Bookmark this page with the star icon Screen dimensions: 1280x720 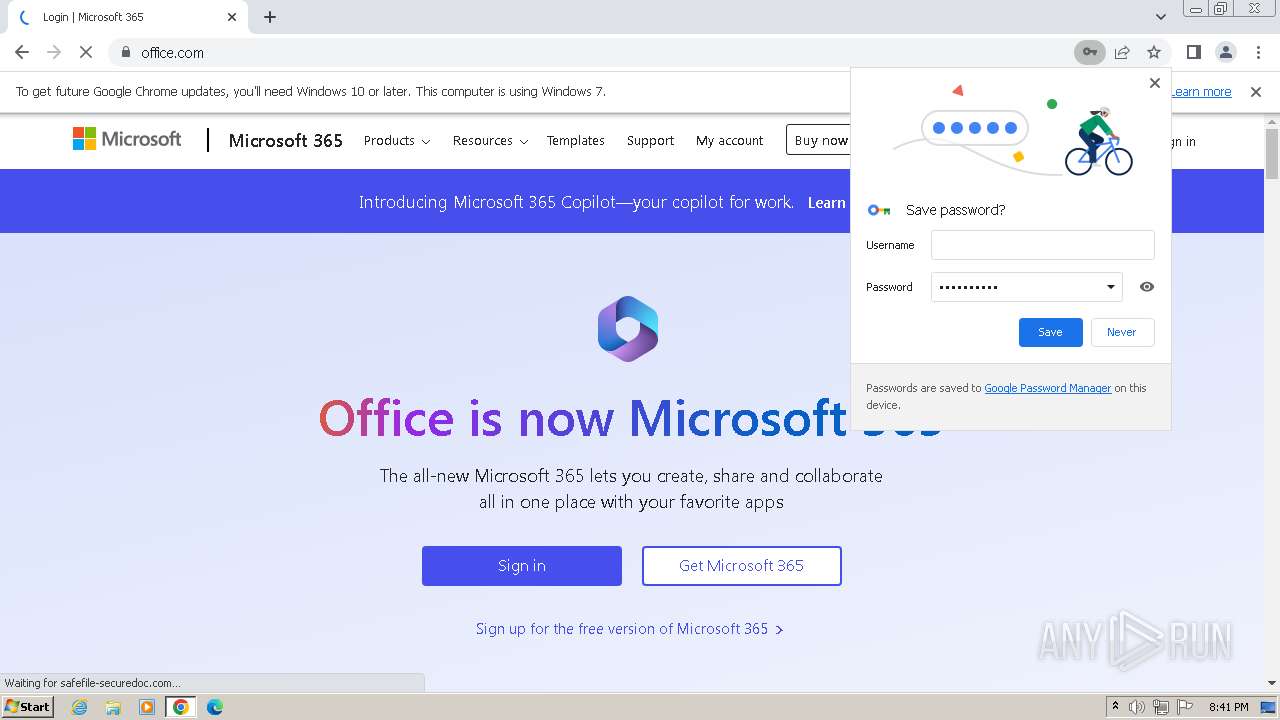(x=1154, y=52)
